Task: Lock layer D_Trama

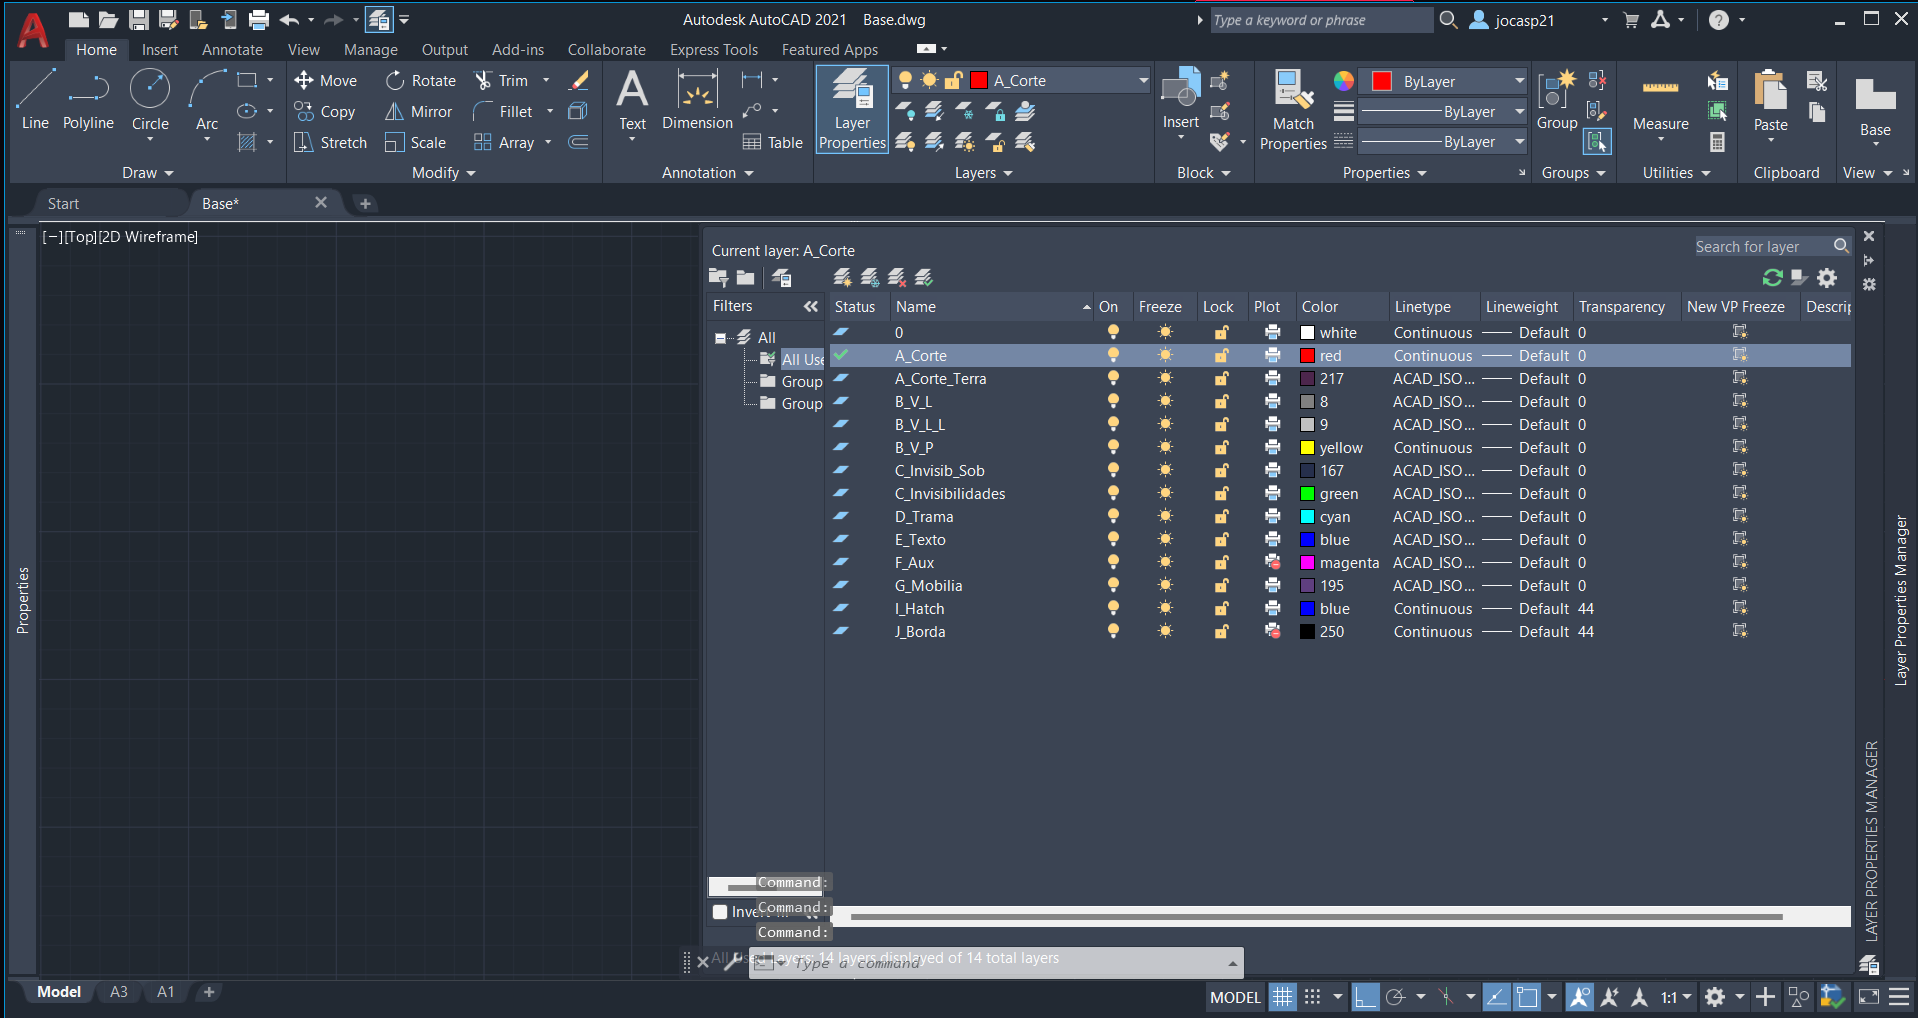Action: [1221, 516]
